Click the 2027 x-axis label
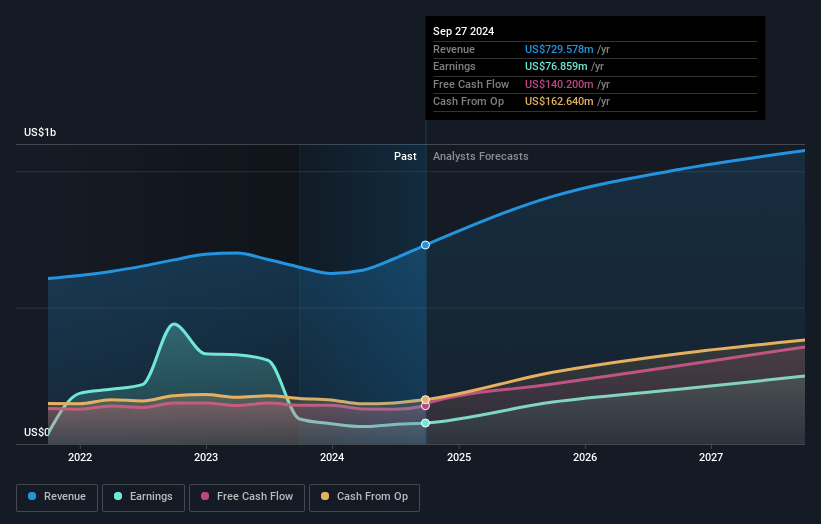This screenshot has width=821, height=524. [711, 458]
